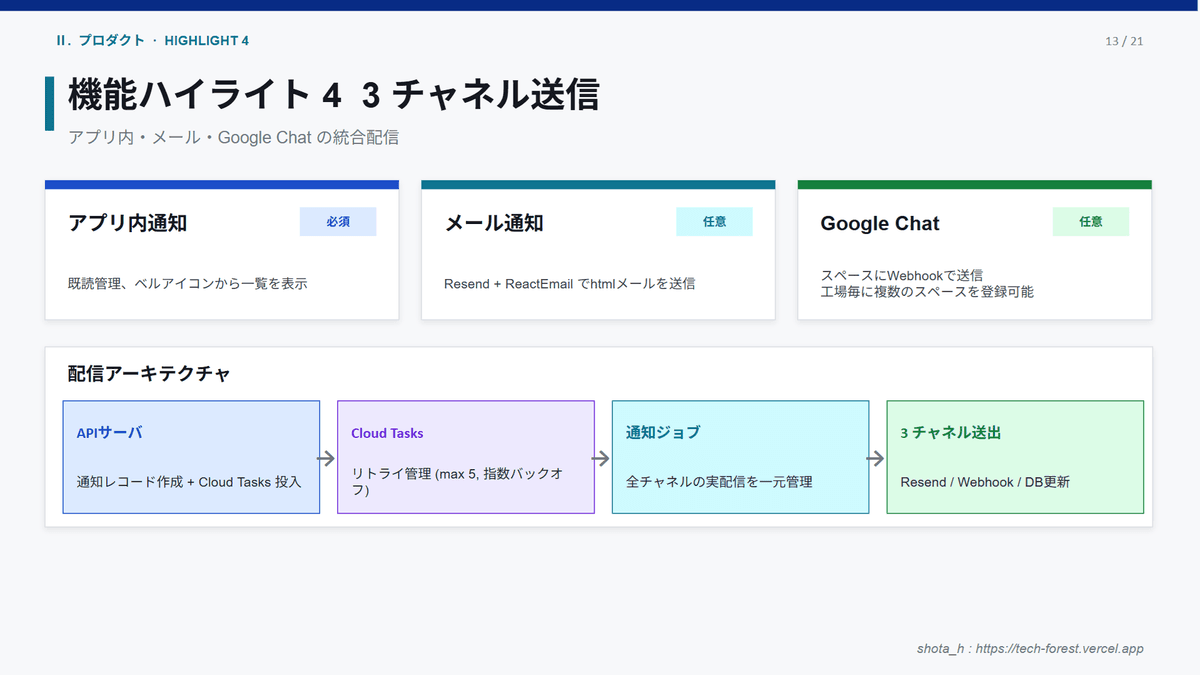Toggle the メール通知 card
Screen dimensions: 1200x675
coord(597,250)
